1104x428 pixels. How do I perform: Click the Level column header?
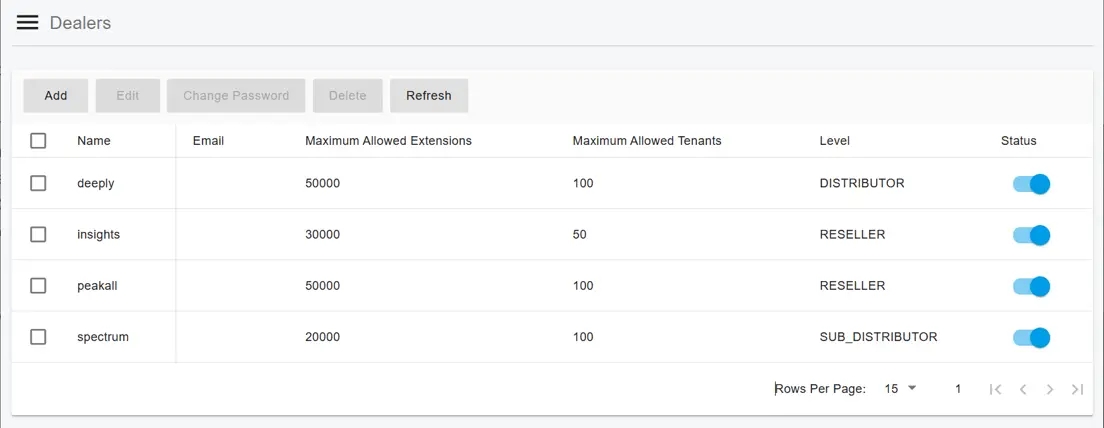(834, 141)
